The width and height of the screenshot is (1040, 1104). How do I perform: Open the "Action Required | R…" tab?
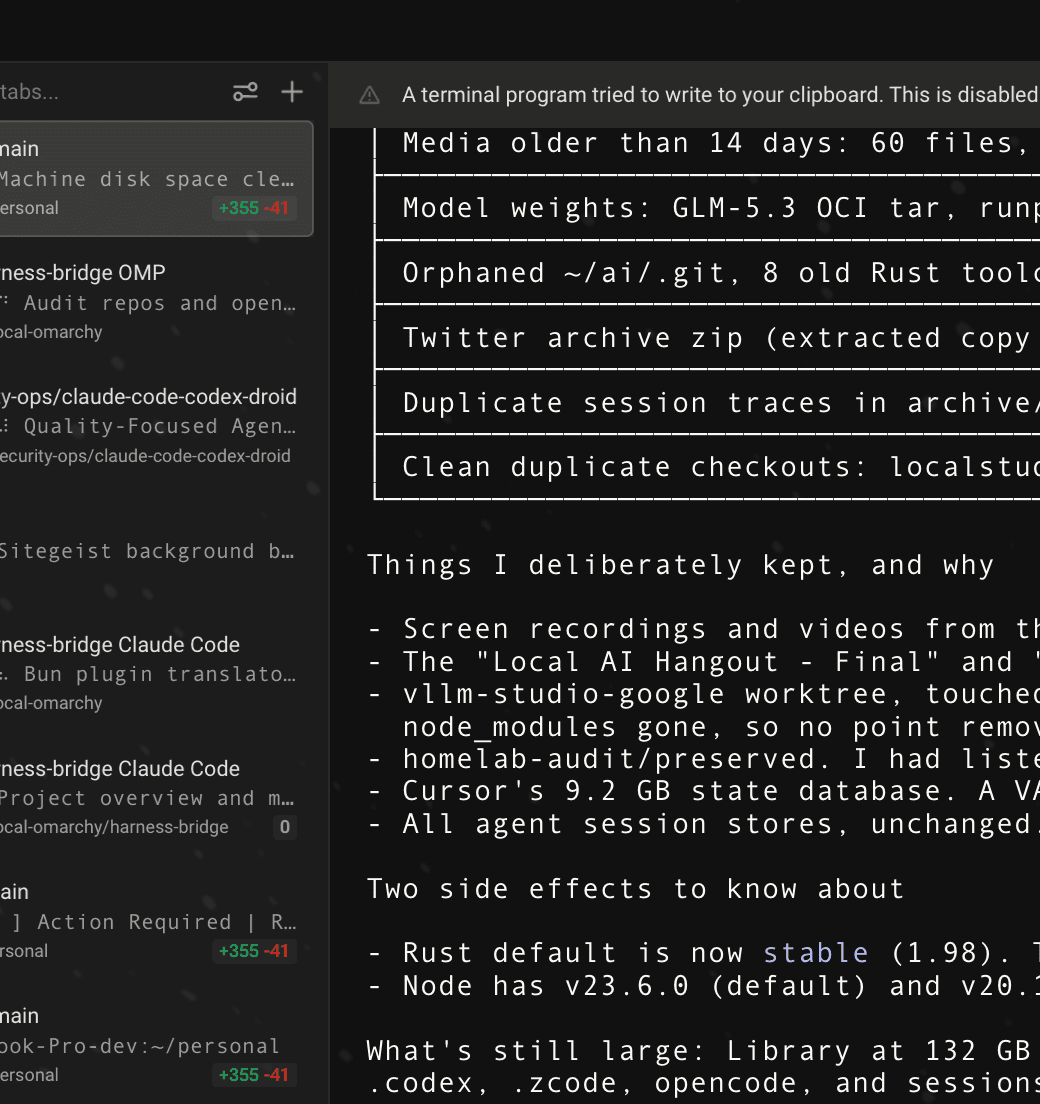[155, 922]
